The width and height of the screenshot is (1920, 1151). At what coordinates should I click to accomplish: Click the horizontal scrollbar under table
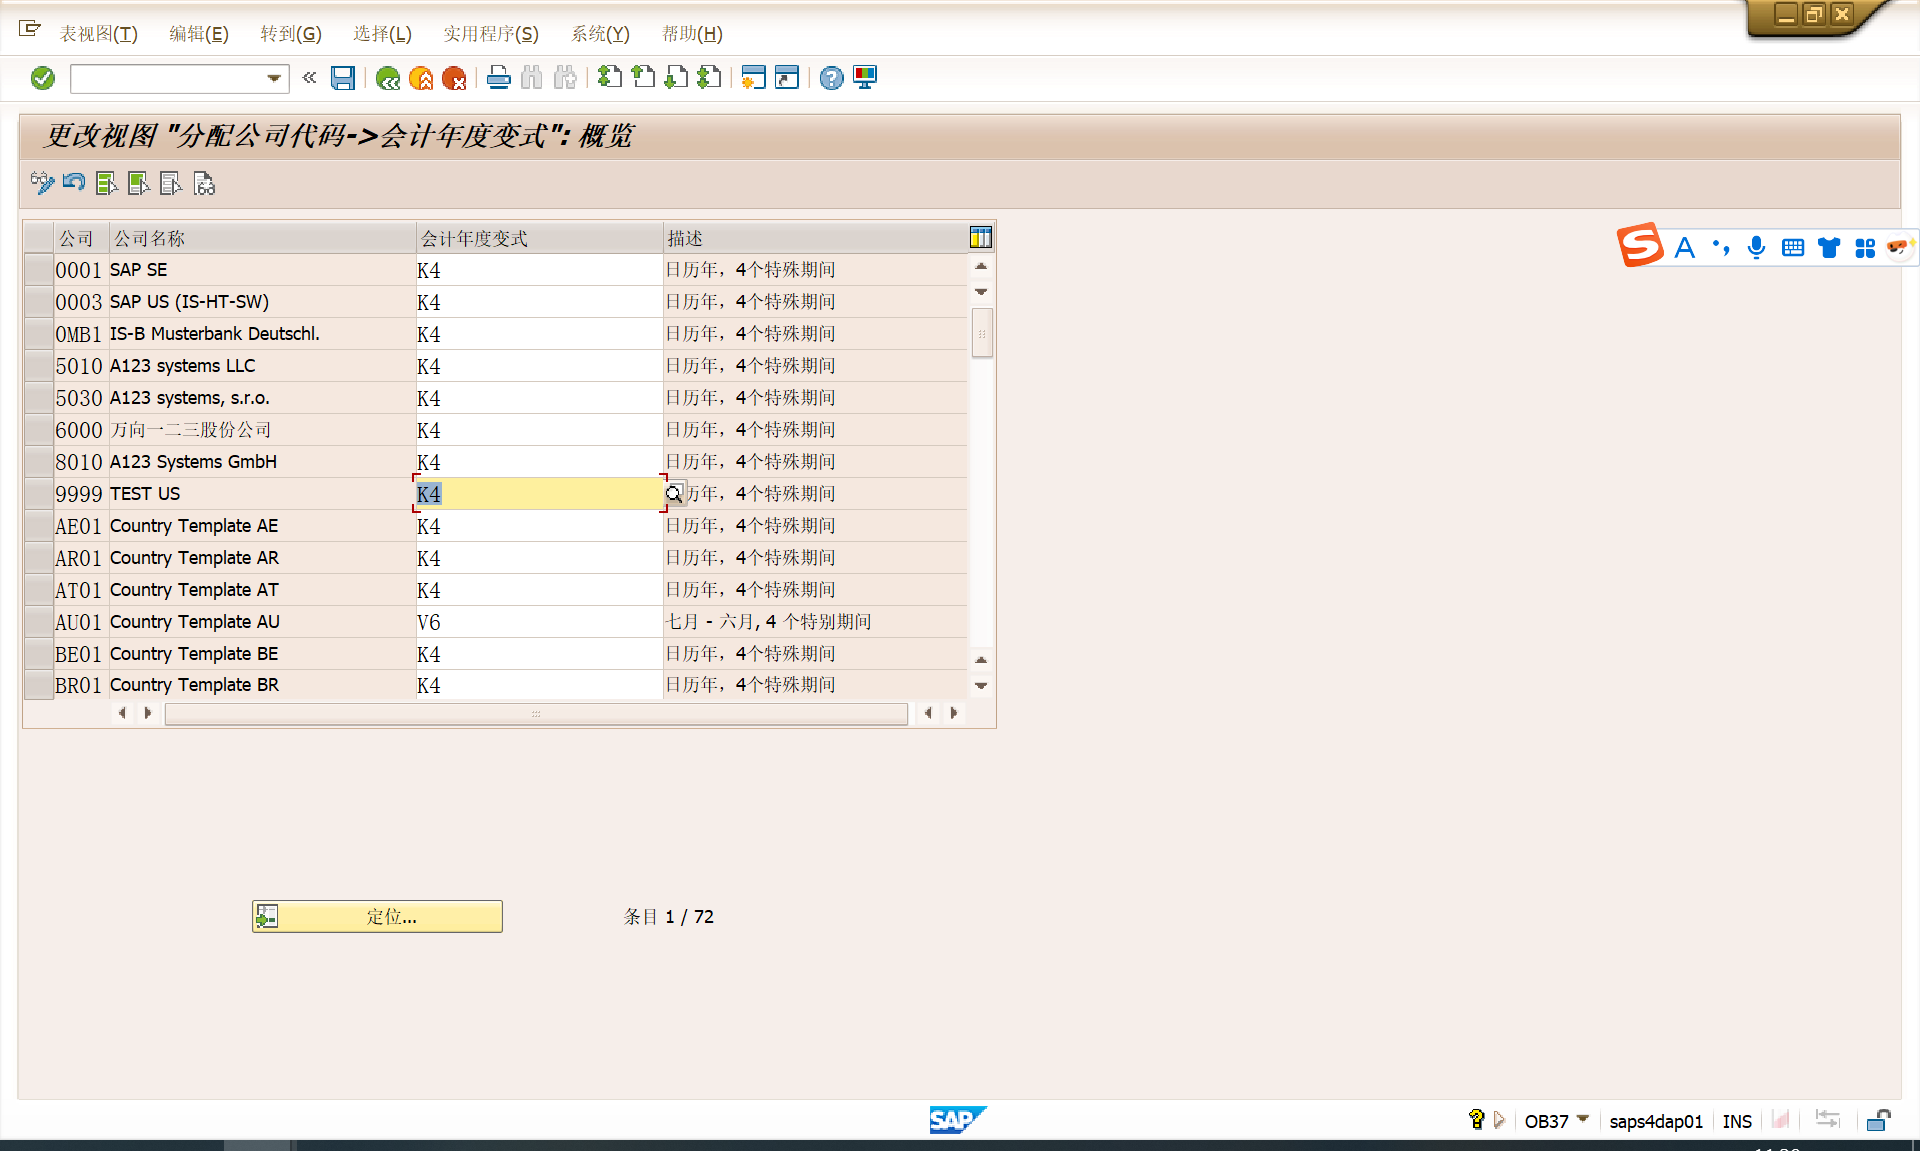536,713
